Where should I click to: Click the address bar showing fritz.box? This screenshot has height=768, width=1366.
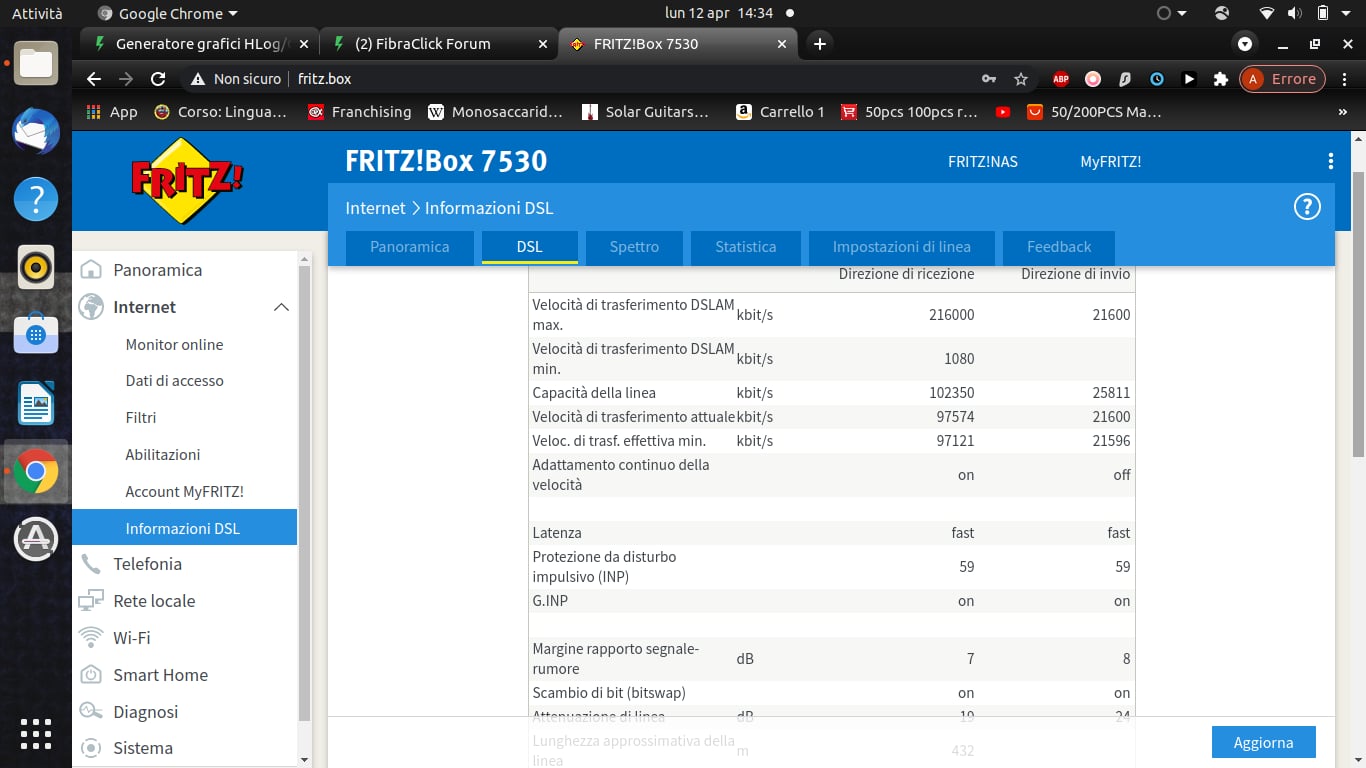[x=600, y=79]
